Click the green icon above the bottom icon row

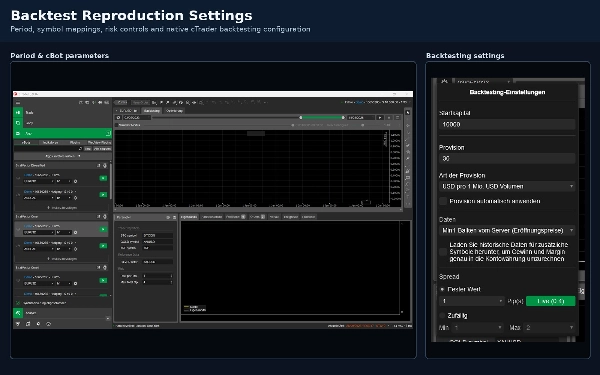[x=18, y=313]
